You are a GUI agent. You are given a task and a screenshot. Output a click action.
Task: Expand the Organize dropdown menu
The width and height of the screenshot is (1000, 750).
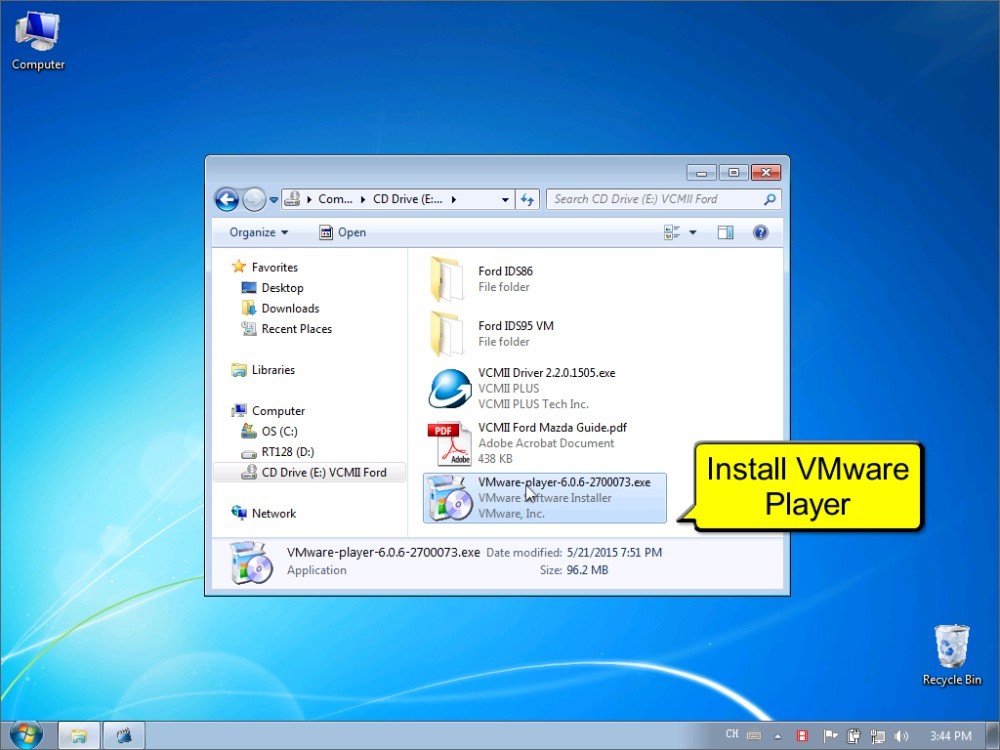[258, 232]
